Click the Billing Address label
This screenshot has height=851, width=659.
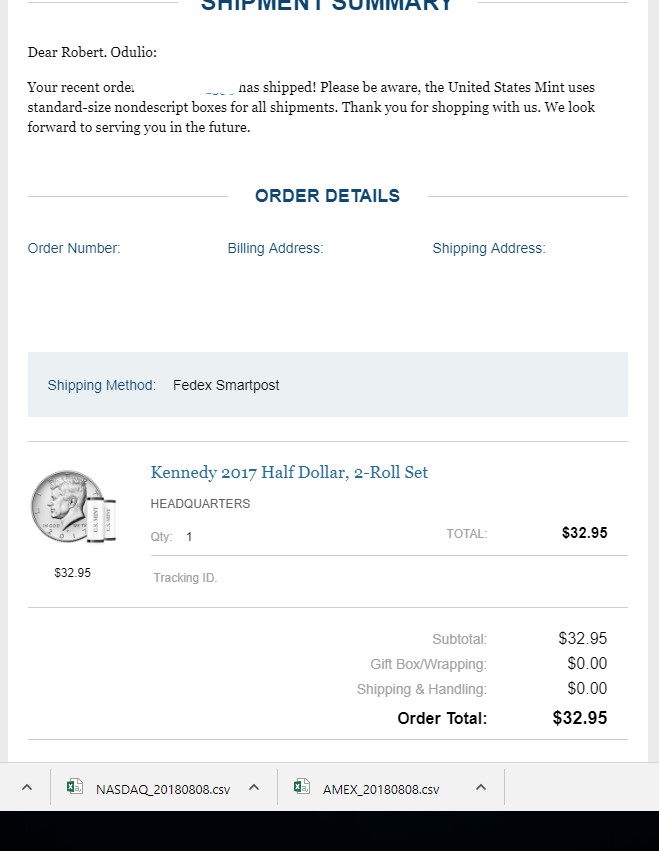pyautogui.click(x=275, y=249)
